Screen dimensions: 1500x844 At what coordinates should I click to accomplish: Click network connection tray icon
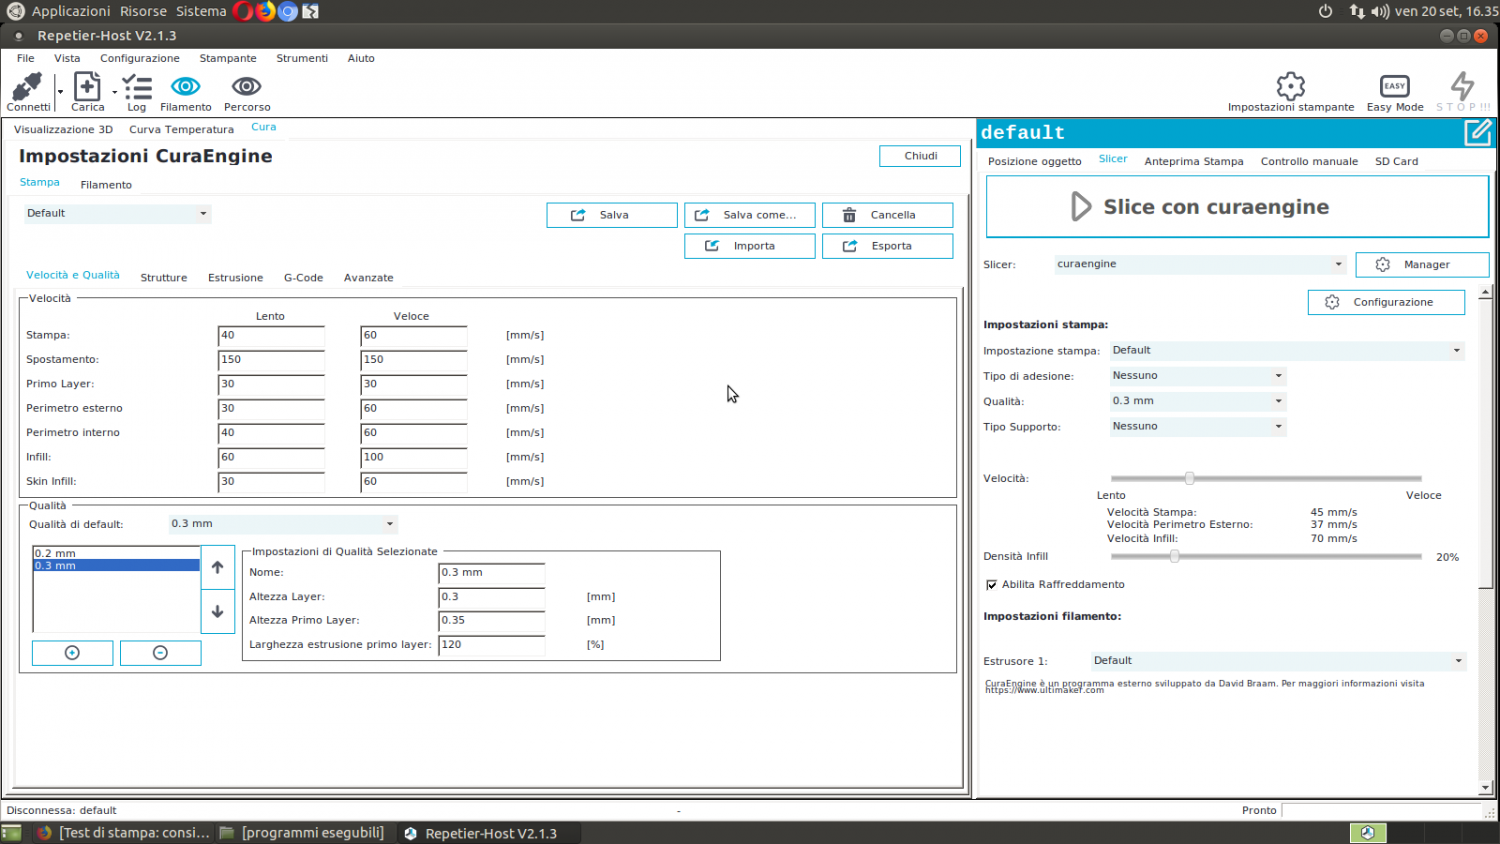(1357, 11)
